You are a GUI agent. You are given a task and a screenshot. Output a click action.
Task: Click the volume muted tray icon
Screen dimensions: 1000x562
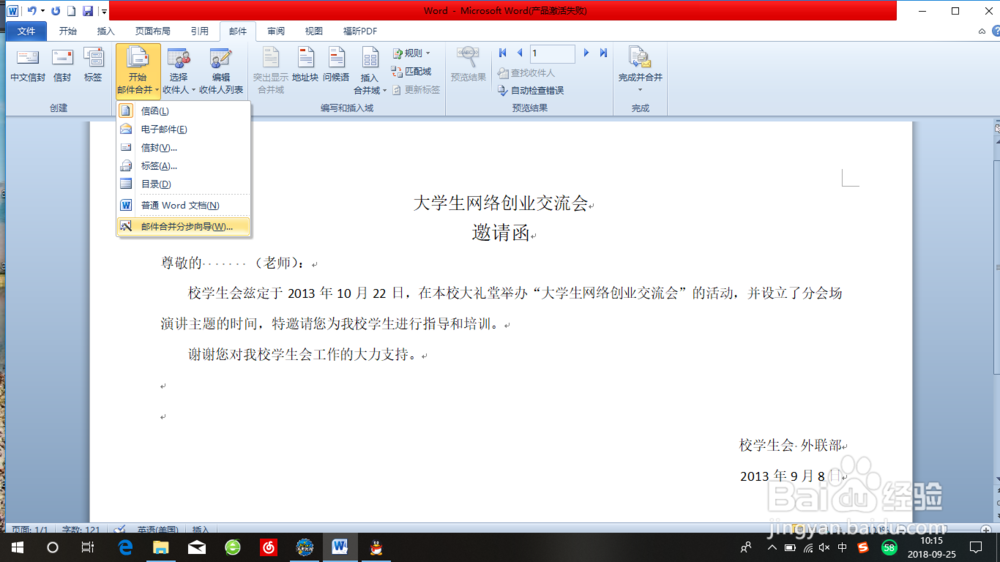[825, 547]
